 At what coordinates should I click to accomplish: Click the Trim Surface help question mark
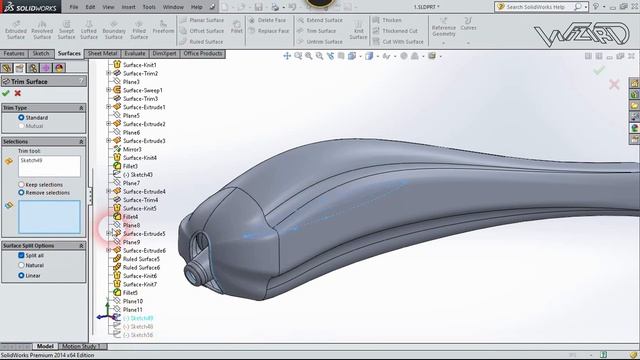point(81,81)
